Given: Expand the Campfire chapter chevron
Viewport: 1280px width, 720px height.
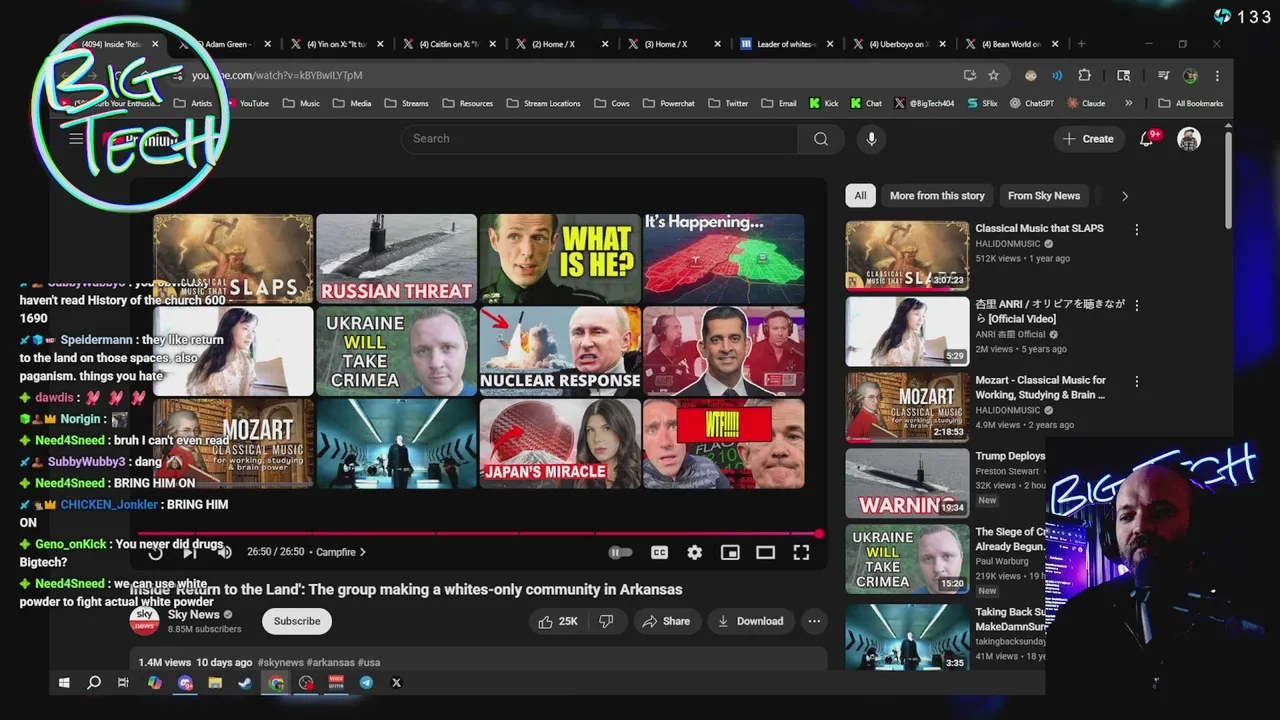Looking at the screenshot, I should pos(363,552).
